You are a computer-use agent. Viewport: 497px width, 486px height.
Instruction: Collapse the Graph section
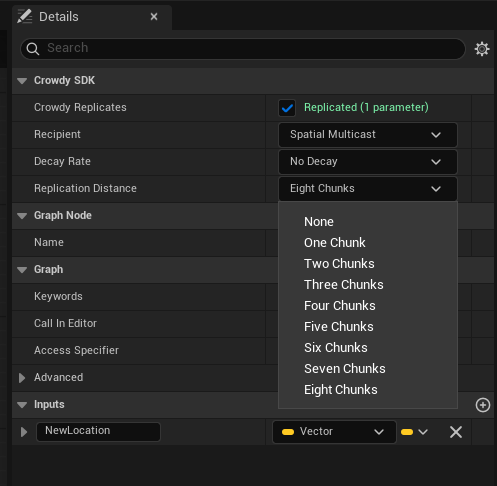click(x=22, y=270)
